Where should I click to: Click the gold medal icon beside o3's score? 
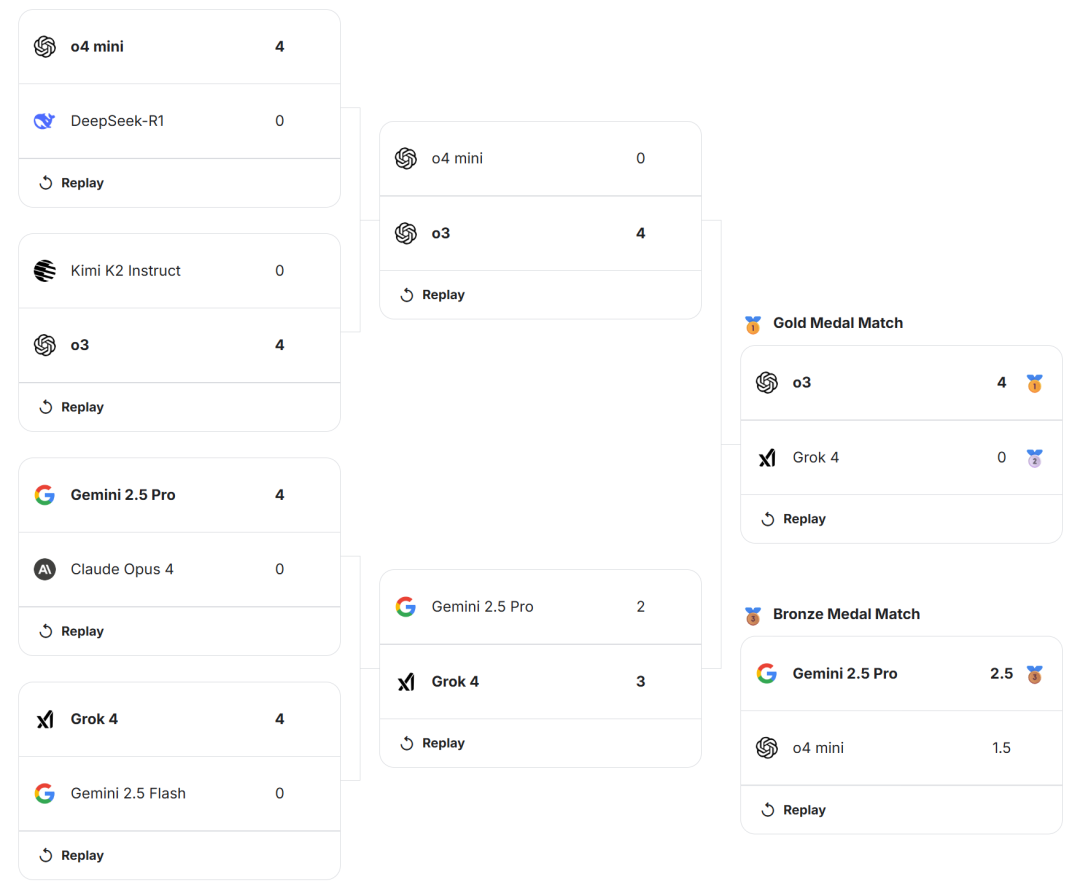click(1034, 383)
